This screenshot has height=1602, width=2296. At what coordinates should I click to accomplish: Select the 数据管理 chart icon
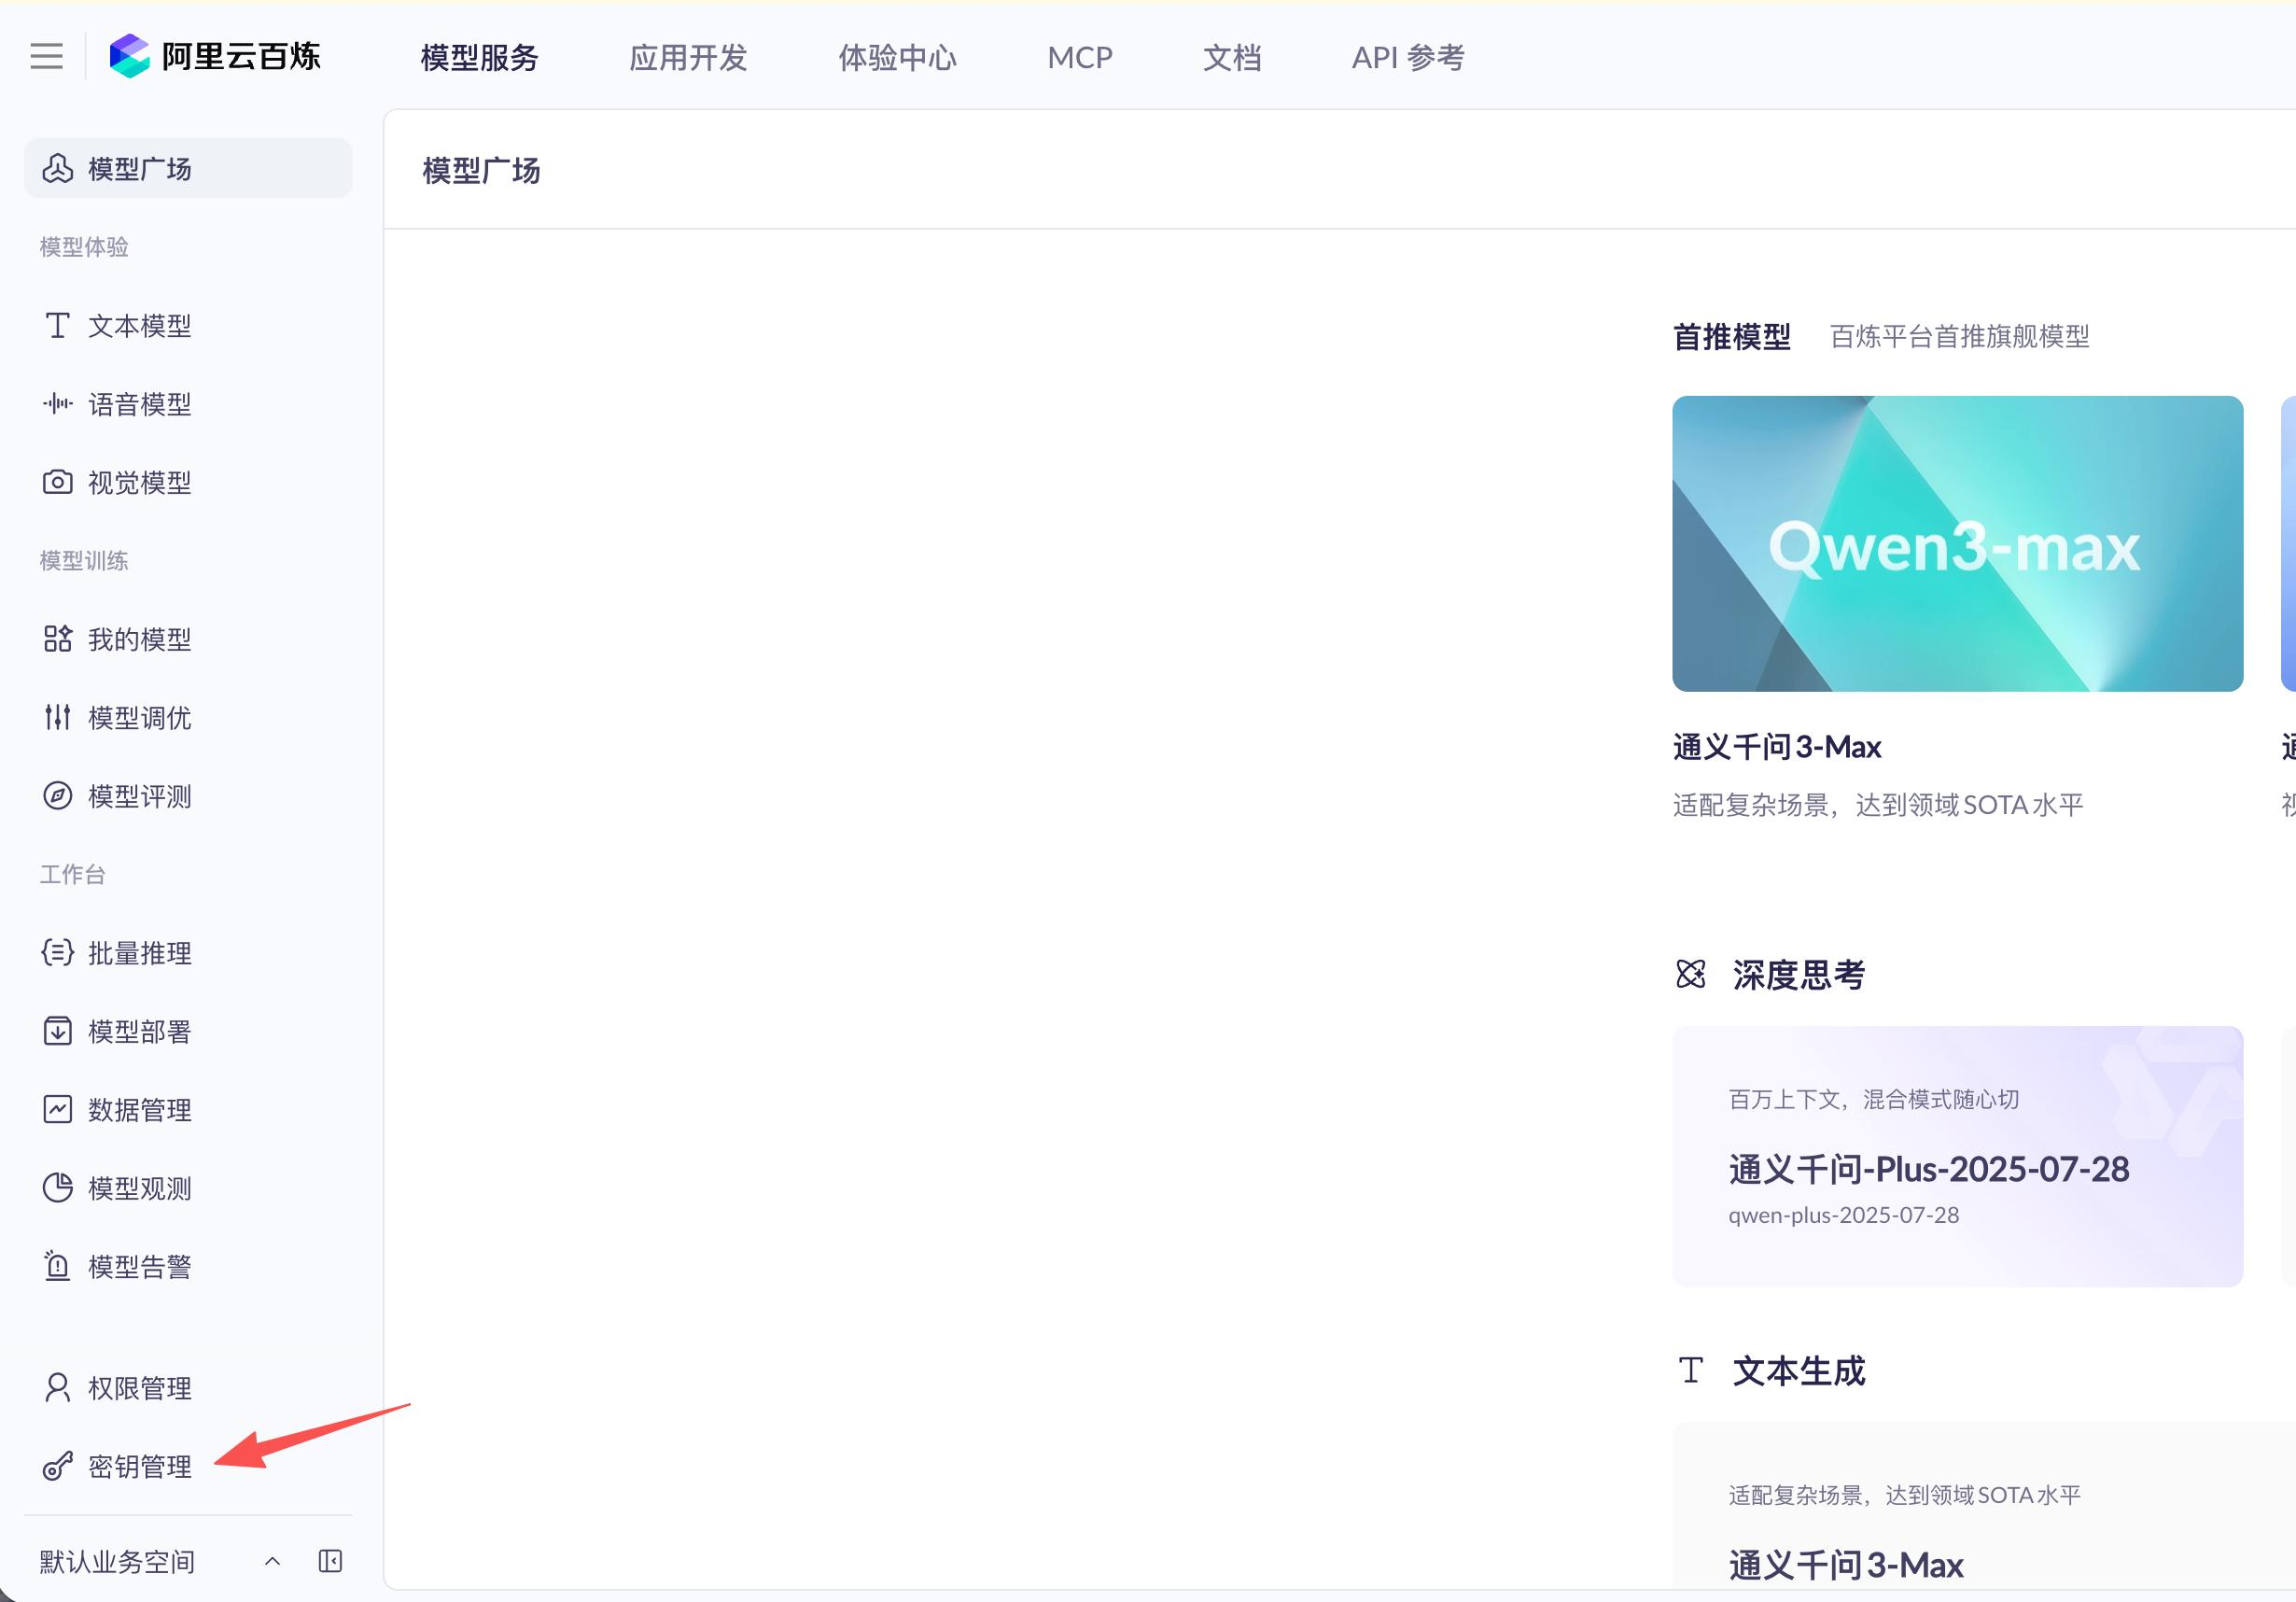(x=57, y=1109)
